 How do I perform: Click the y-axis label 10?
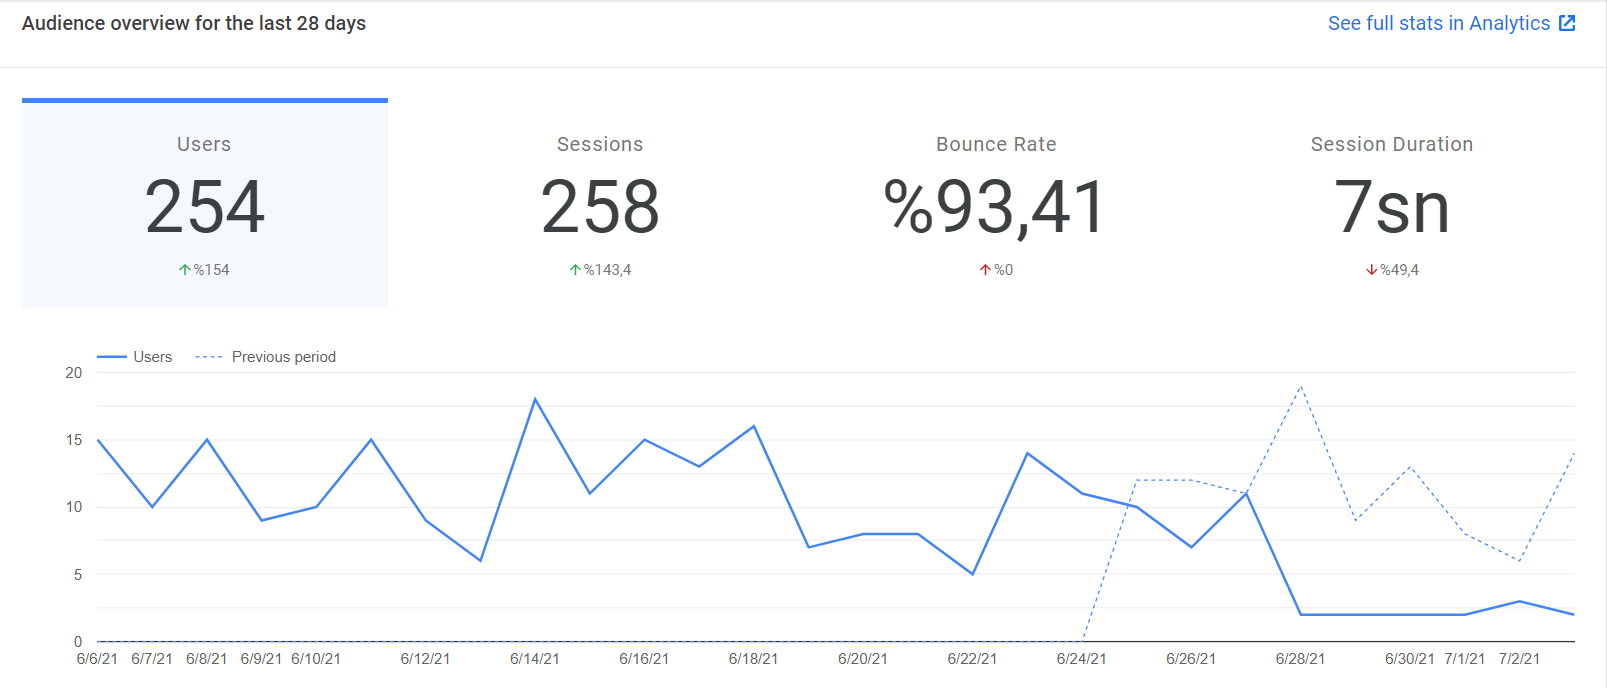[x=74, y=507]
